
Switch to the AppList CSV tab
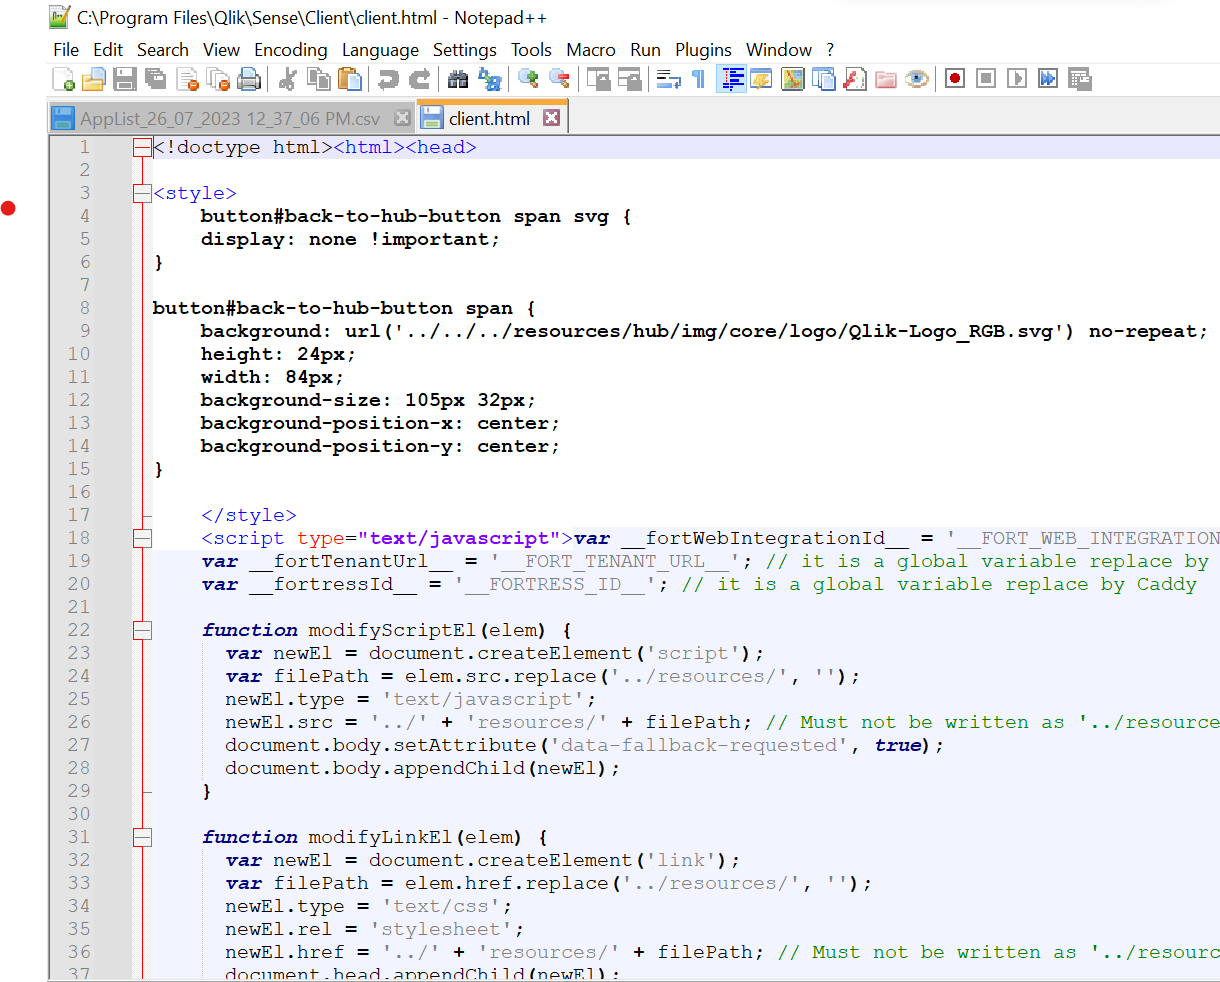pos(220,117)
